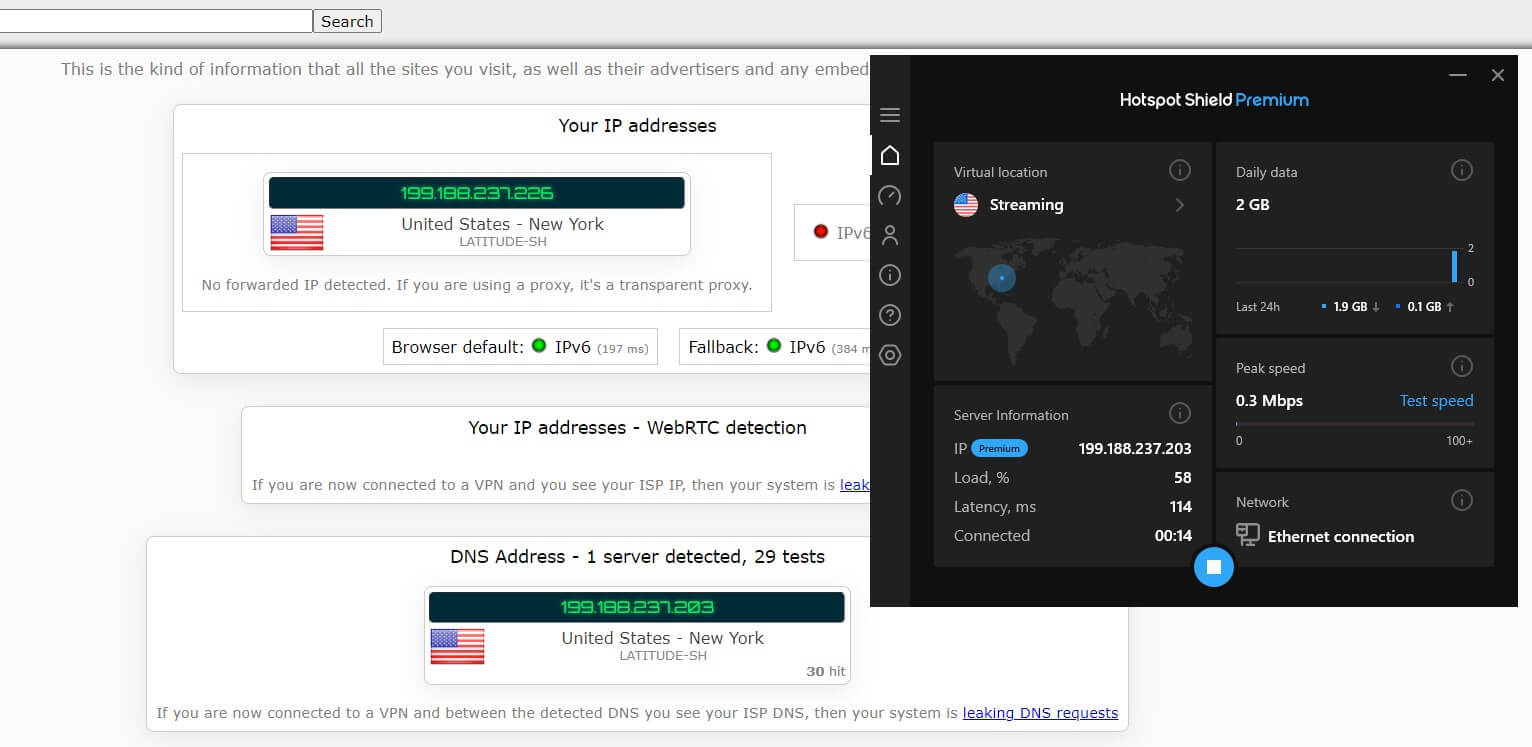
Task: Close the Hotspot Shield window
Action: tap(1498, 75)
